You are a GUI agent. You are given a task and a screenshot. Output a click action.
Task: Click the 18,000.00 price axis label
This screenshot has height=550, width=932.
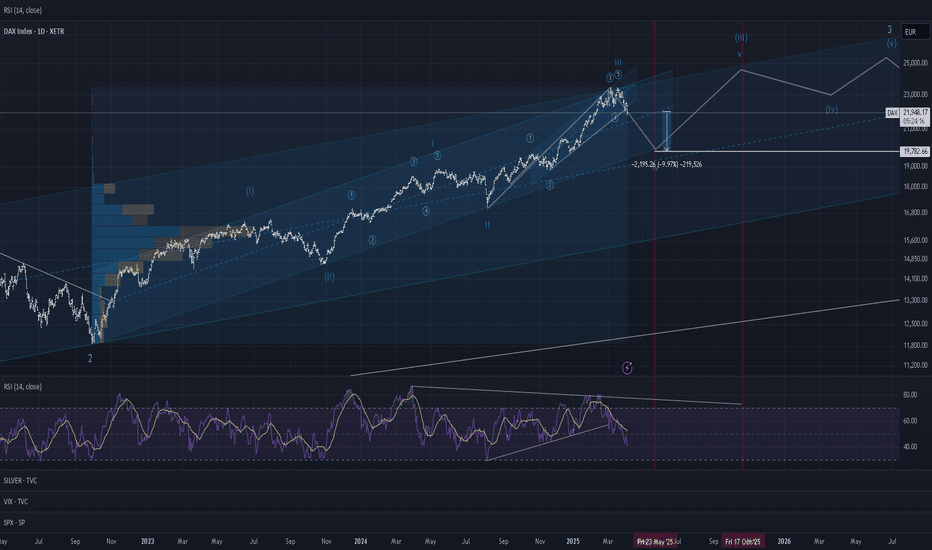point(915,186)
